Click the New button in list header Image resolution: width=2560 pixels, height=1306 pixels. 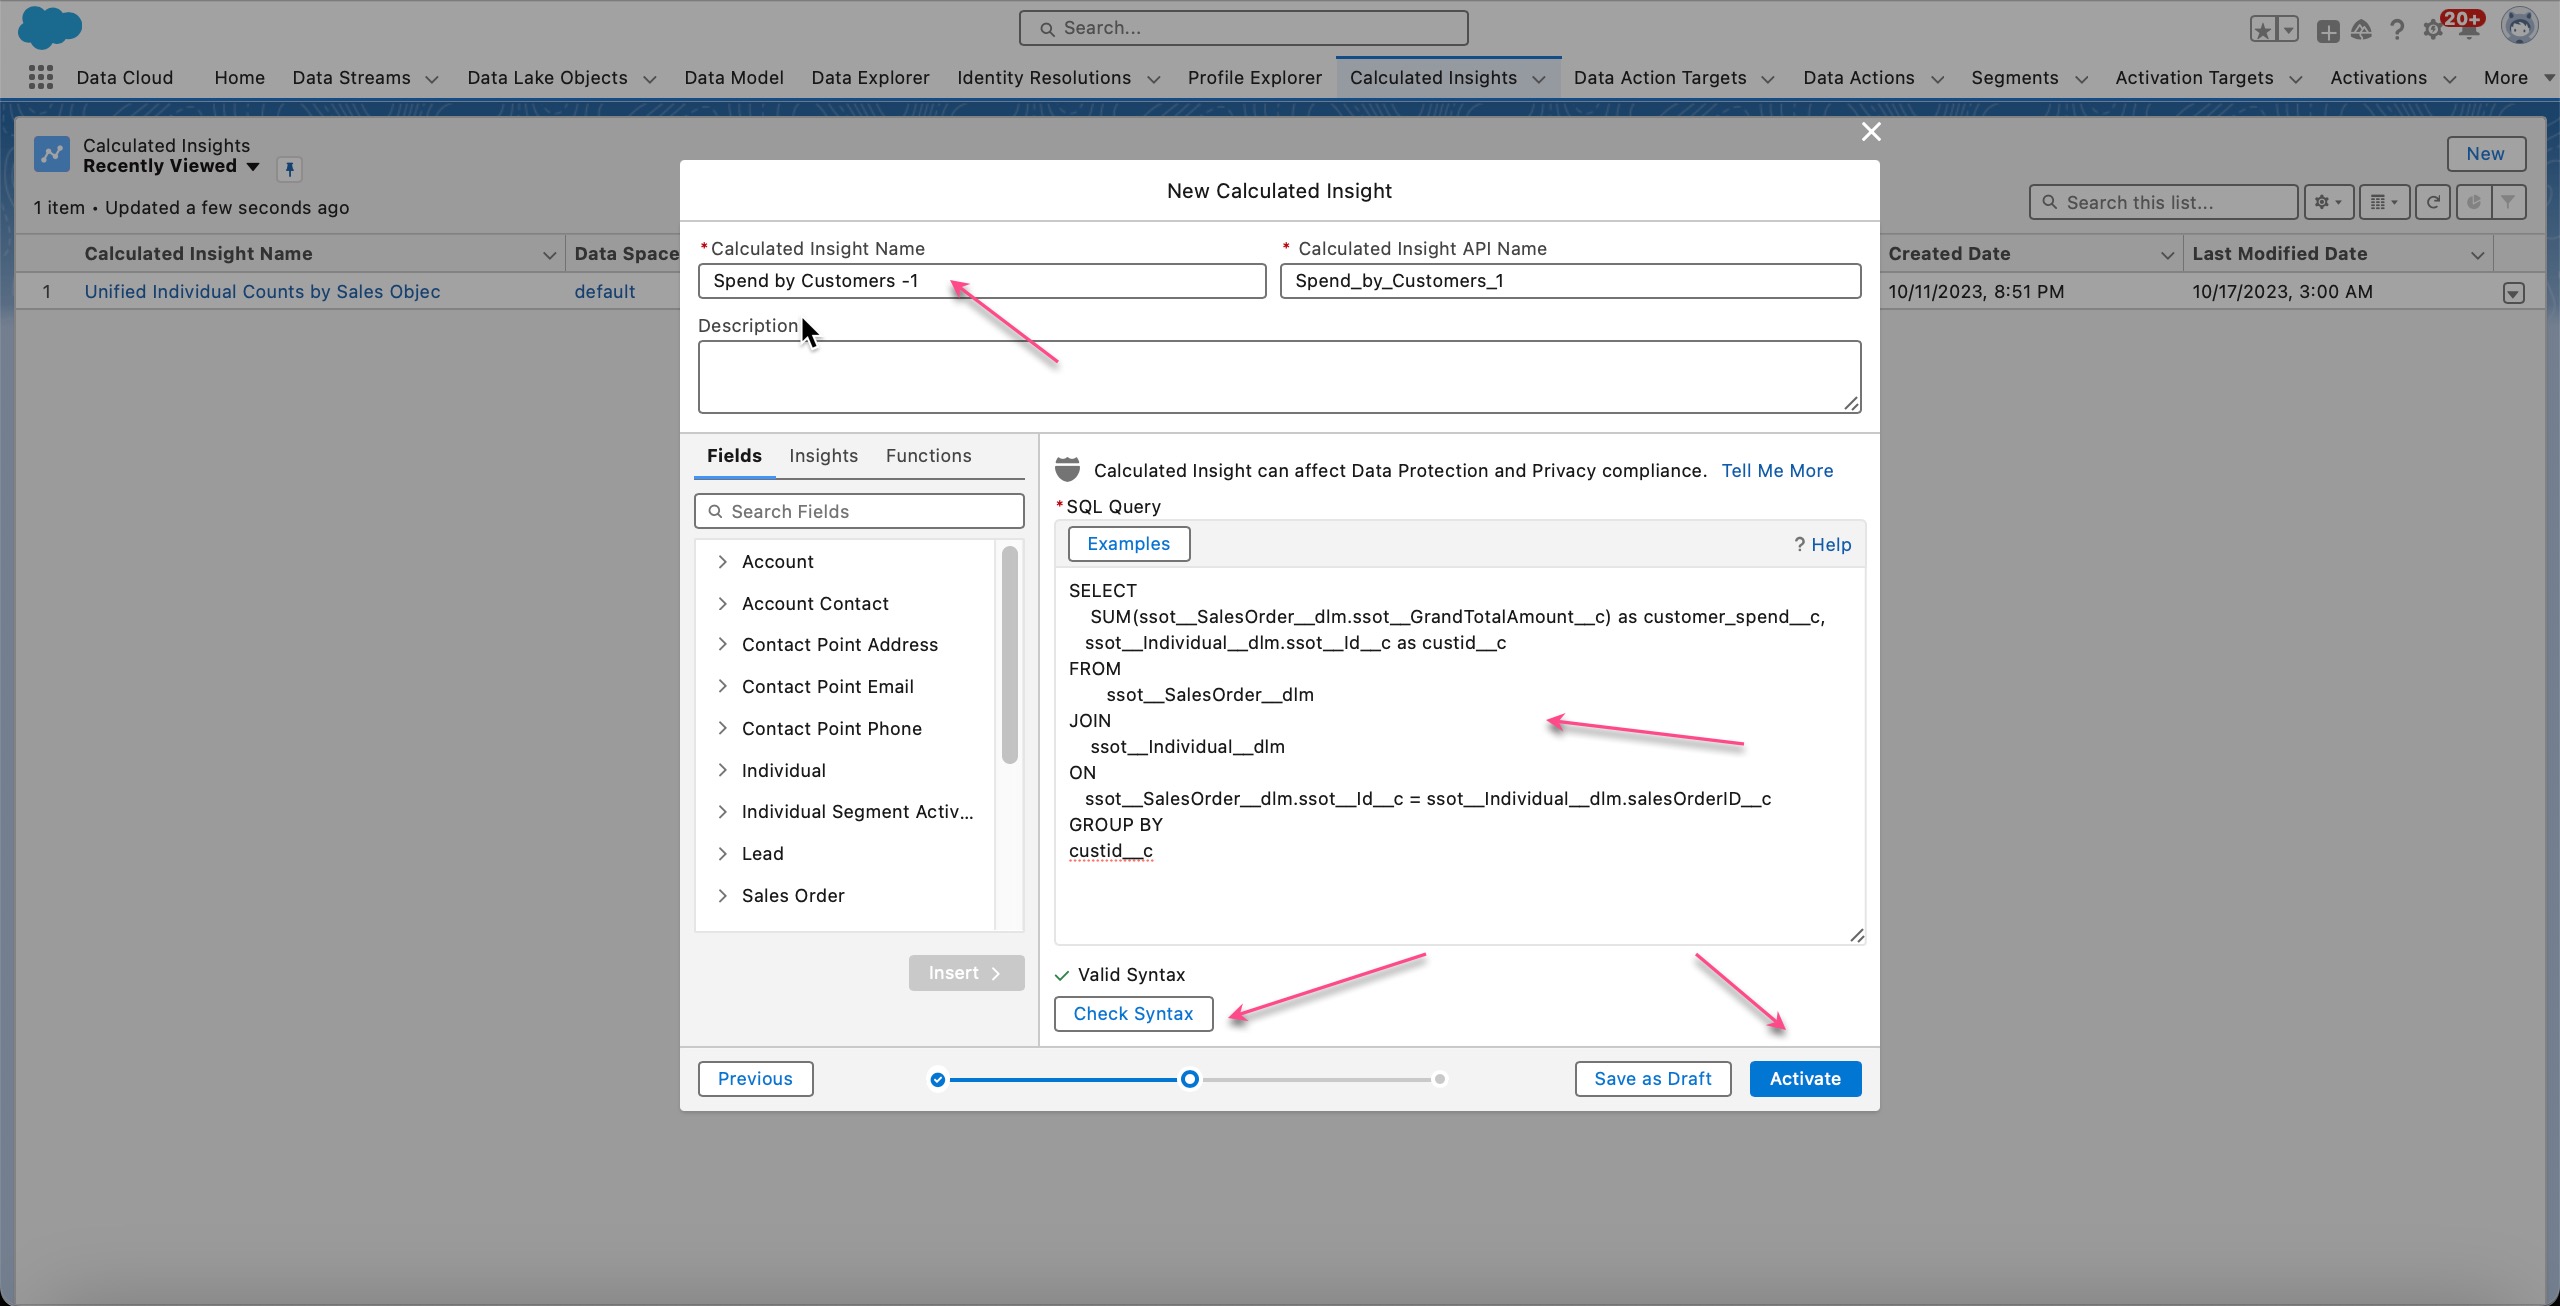(2485, 154)
